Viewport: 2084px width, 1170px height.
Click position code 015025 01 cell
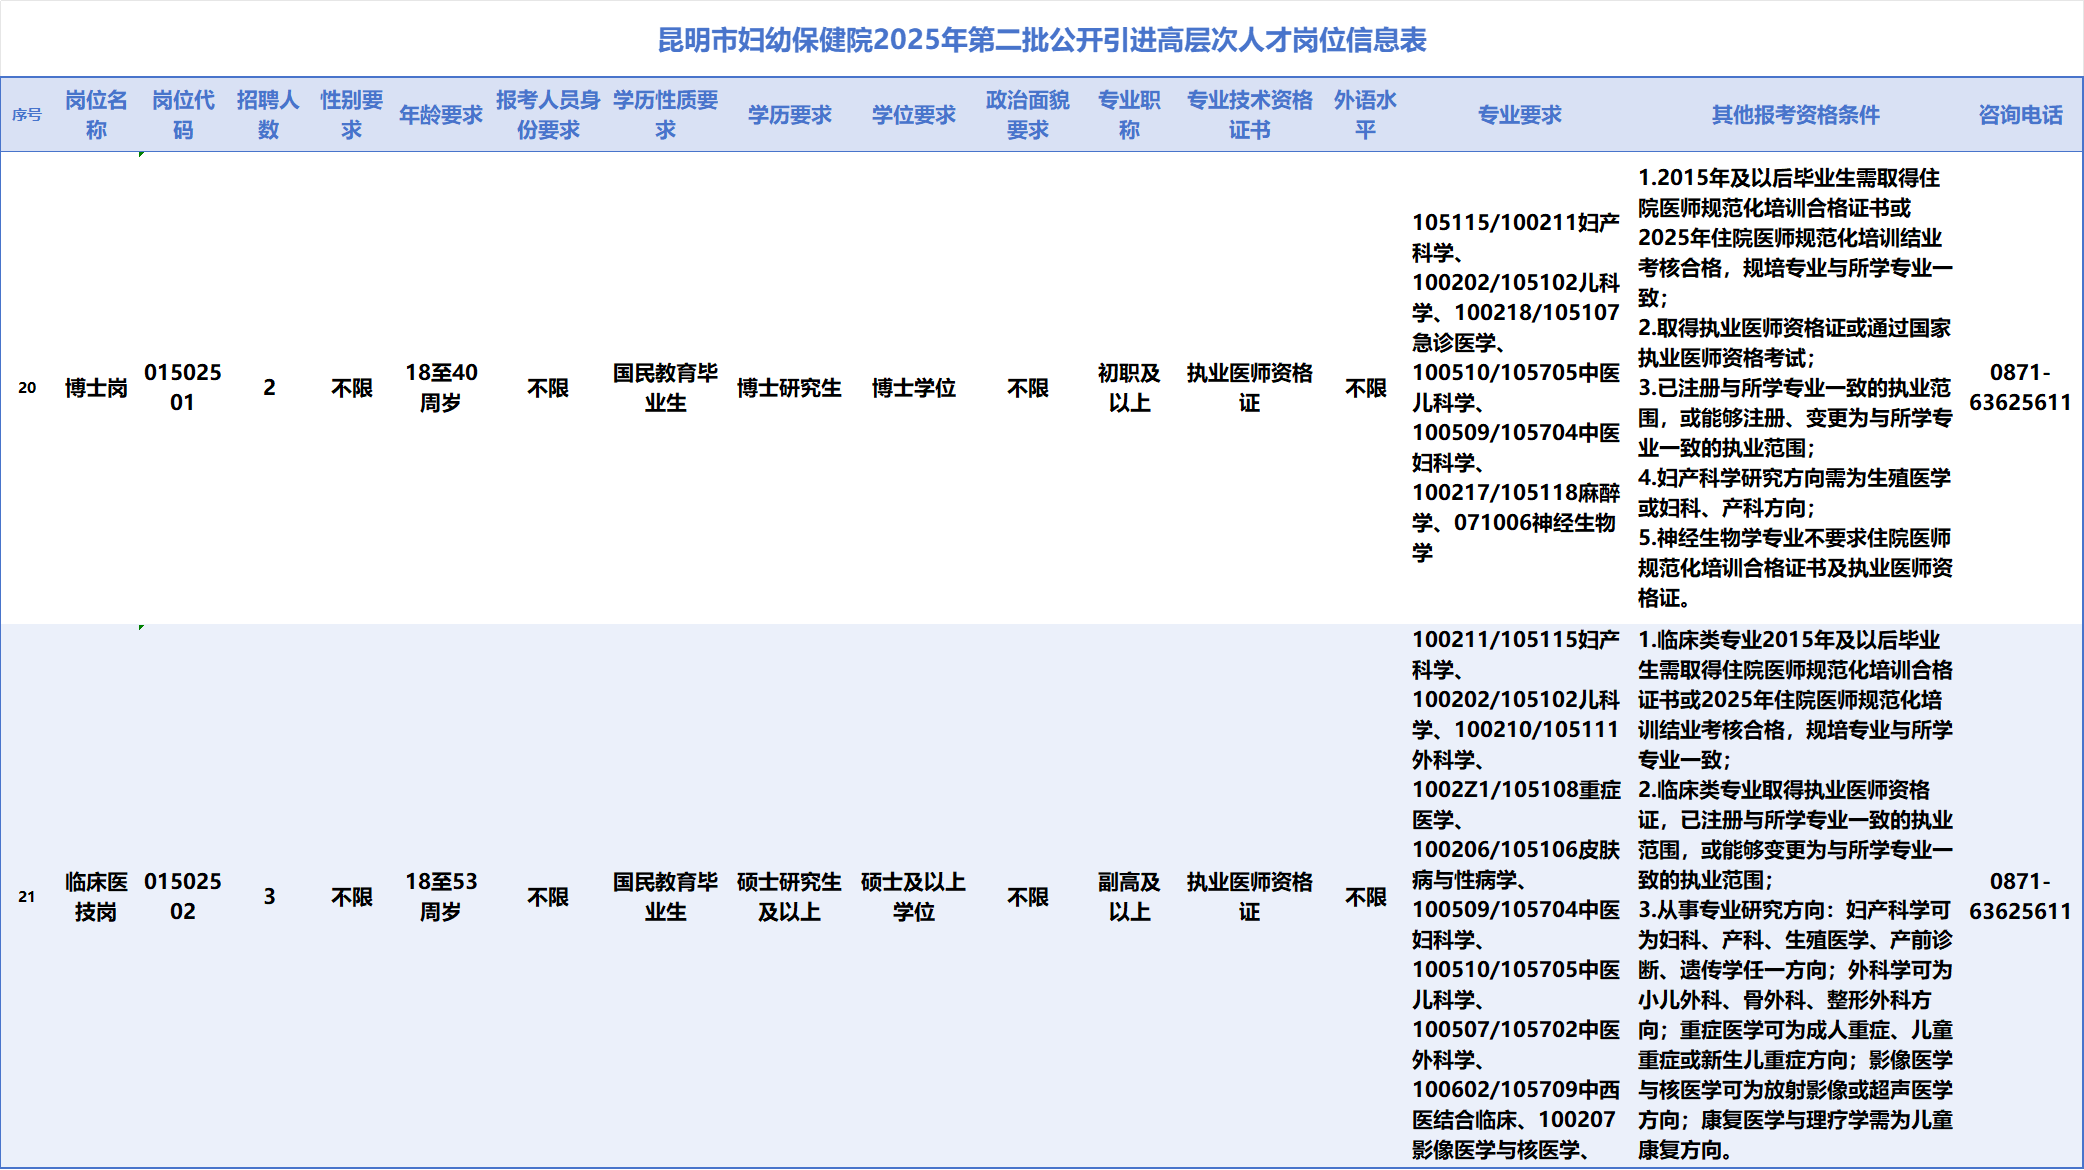click(x=183, y=388)
